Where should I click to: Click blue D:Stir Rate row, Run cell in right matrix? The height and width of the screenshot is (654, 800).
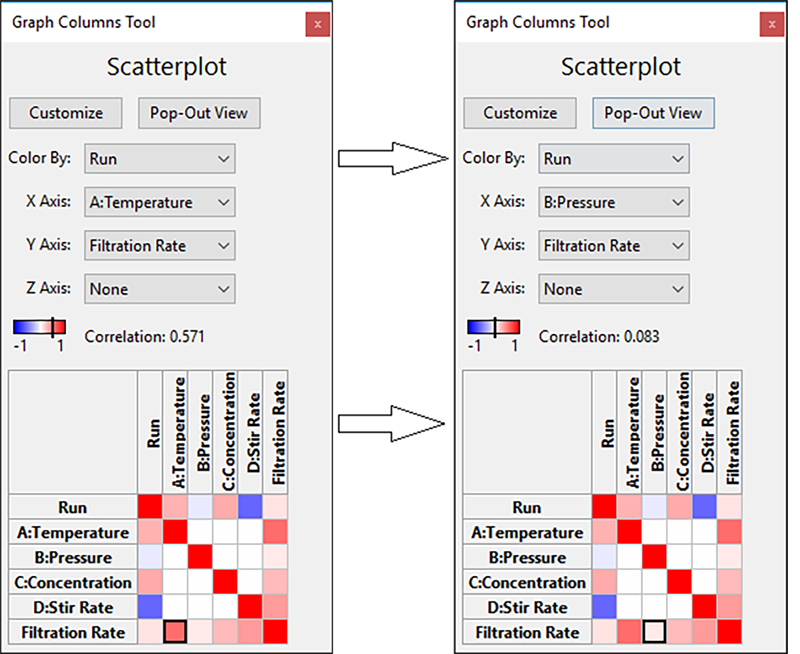604,607
